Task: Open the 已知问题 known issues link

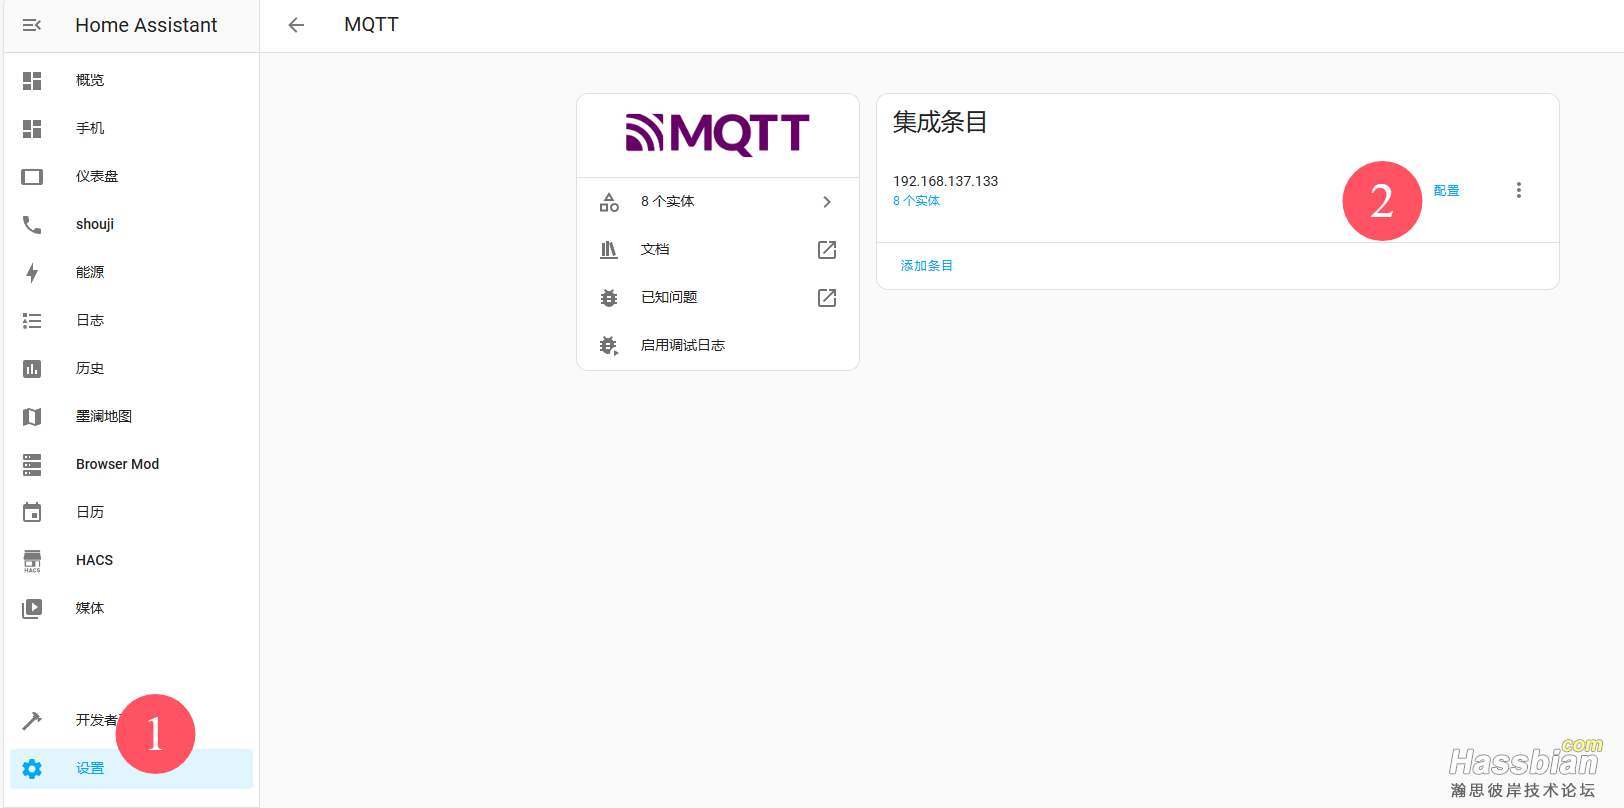Action: (718, 298)
